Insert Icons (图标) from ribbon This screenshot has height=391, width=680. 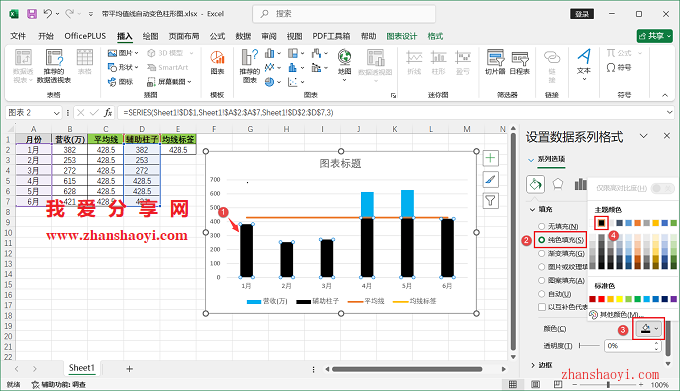click(x=121, y=81)
